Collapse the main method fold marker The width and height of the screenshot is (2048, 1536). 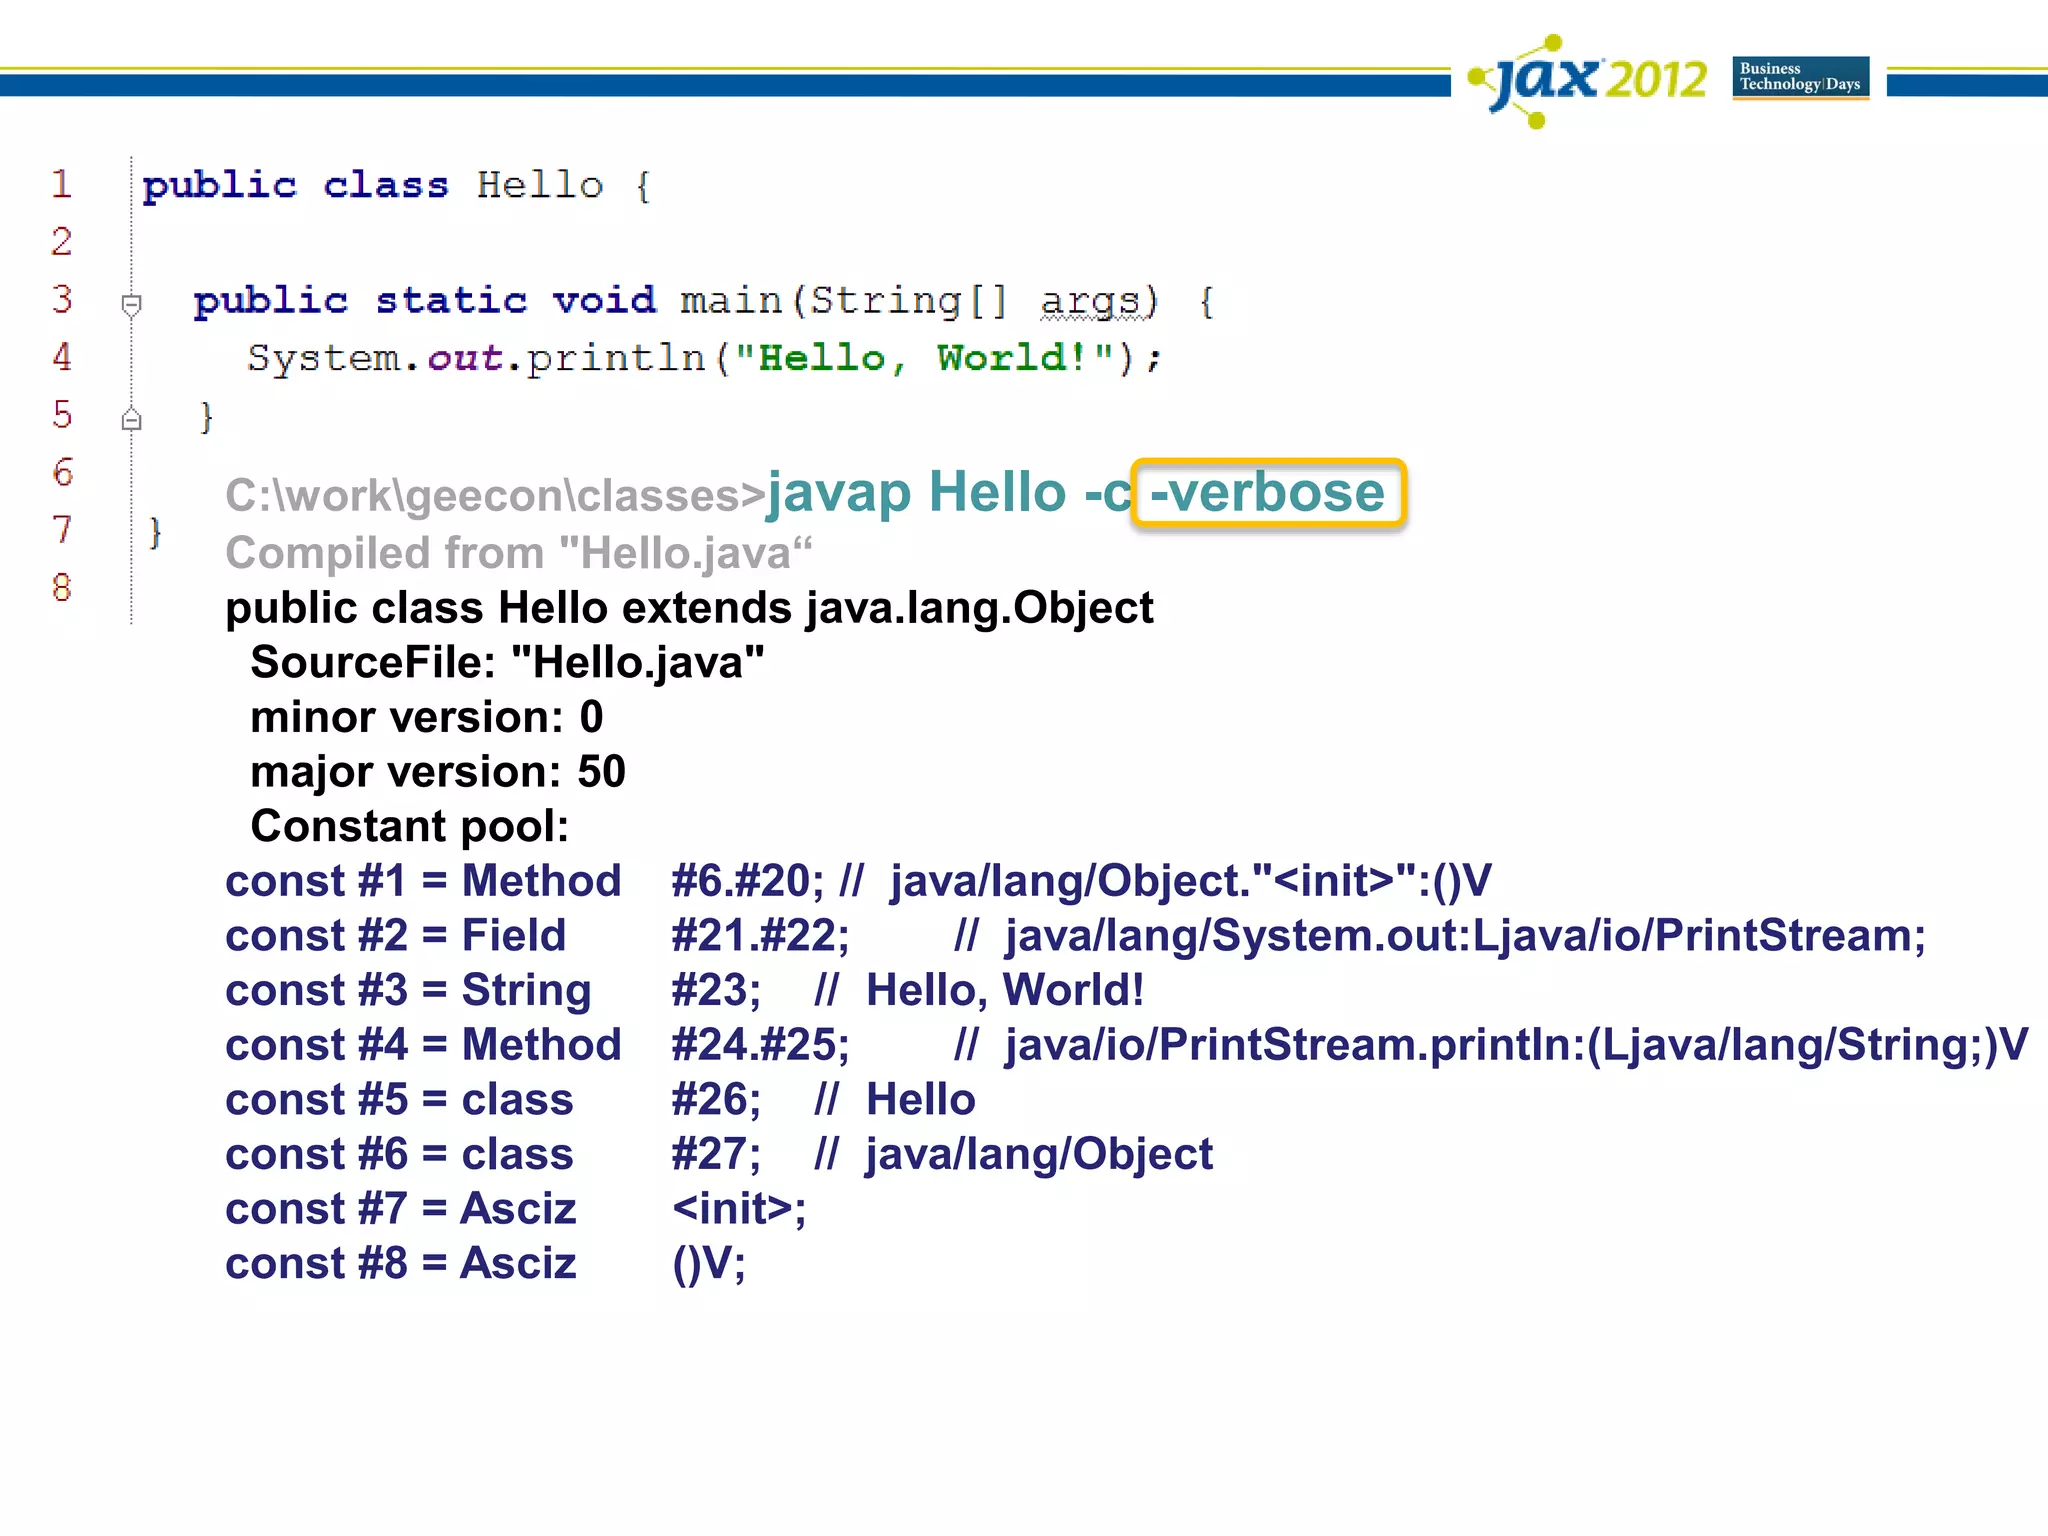point(131,303)
